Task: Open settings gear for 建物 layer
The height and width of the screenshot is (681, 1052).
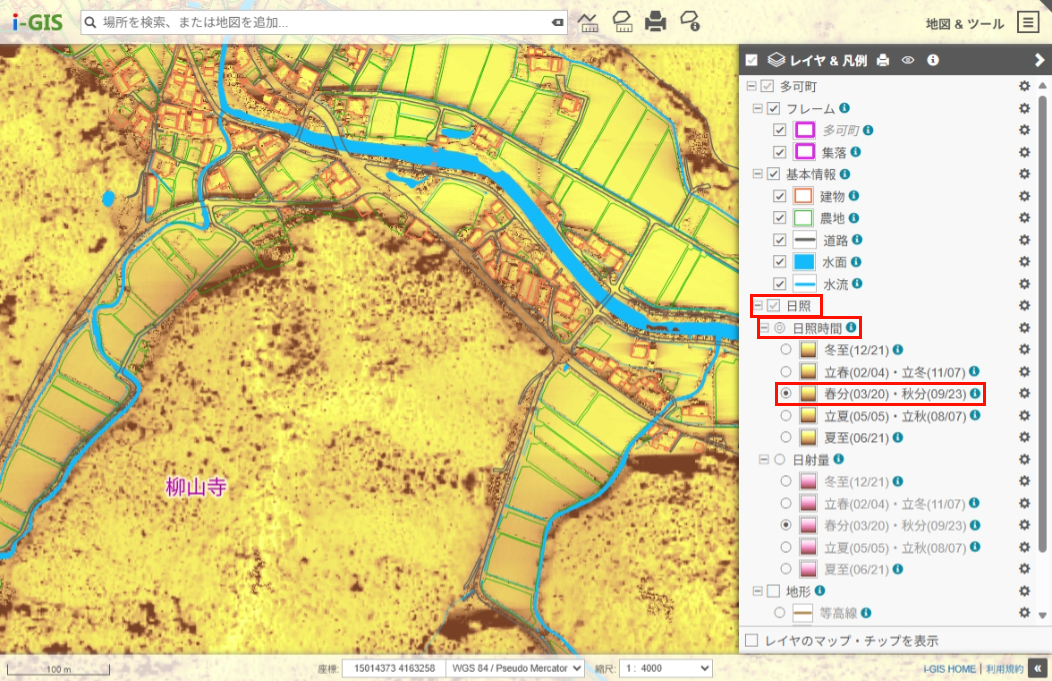Action: coord(1024,196)
